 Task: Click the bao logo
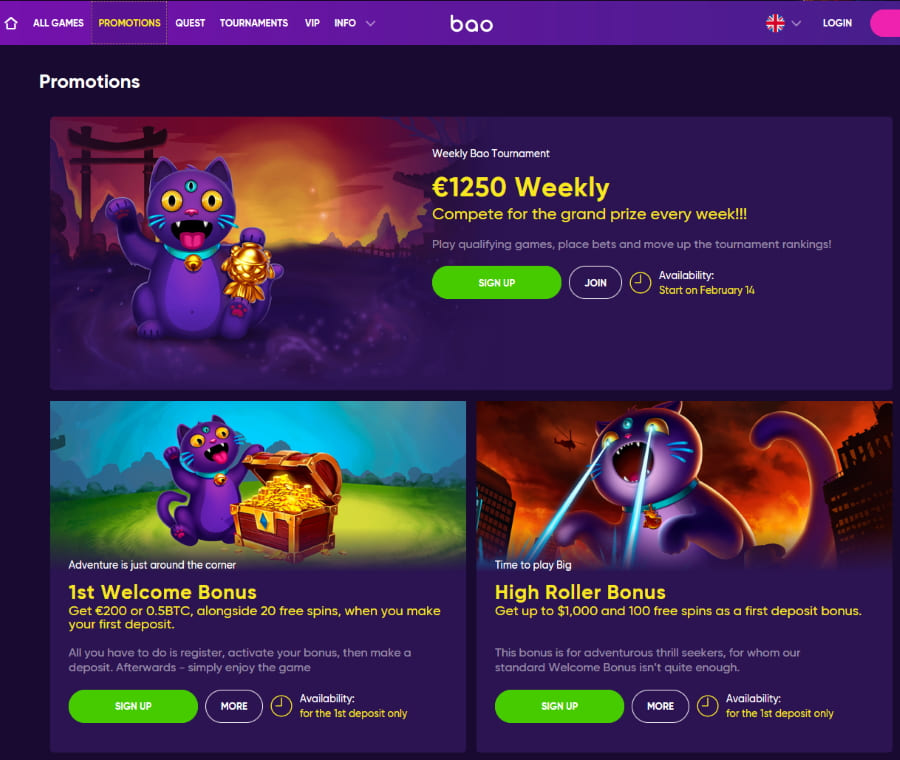pyautogui.click(x=471, y=23)
